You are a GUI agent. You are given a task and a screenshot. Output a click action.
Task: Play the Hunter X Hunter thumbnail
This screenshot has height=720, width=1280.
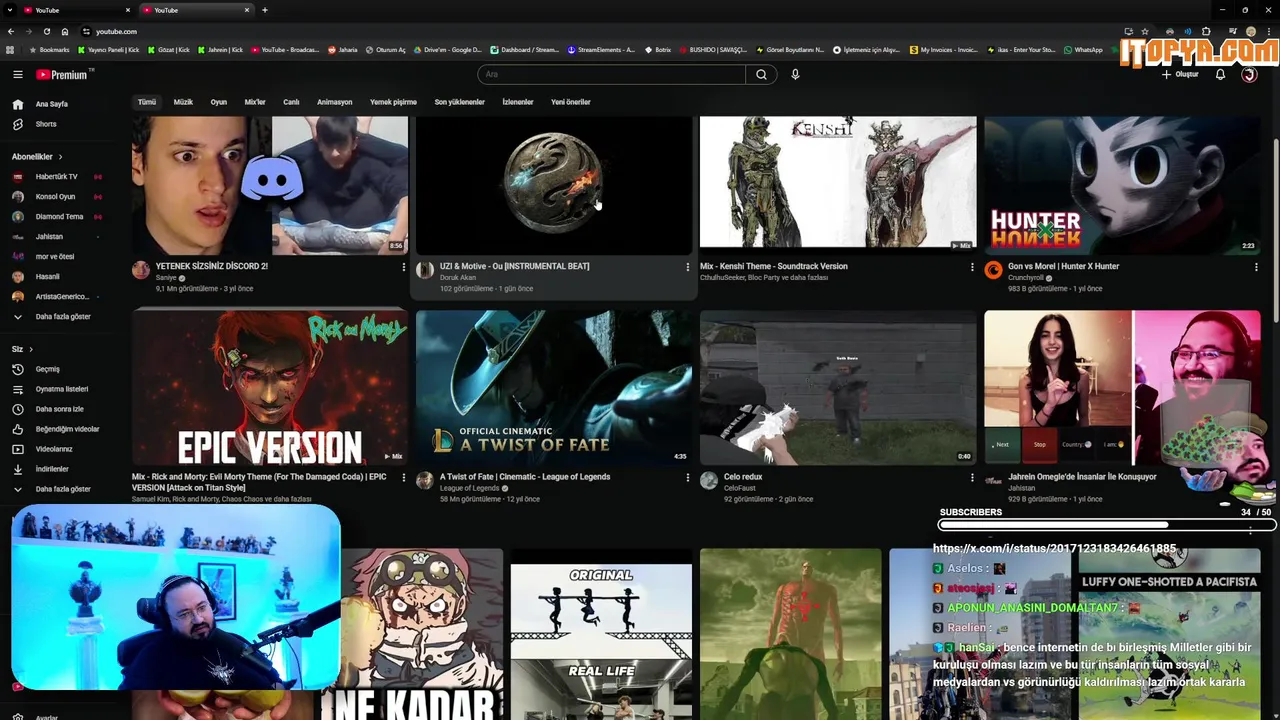tap(1122, 185)
